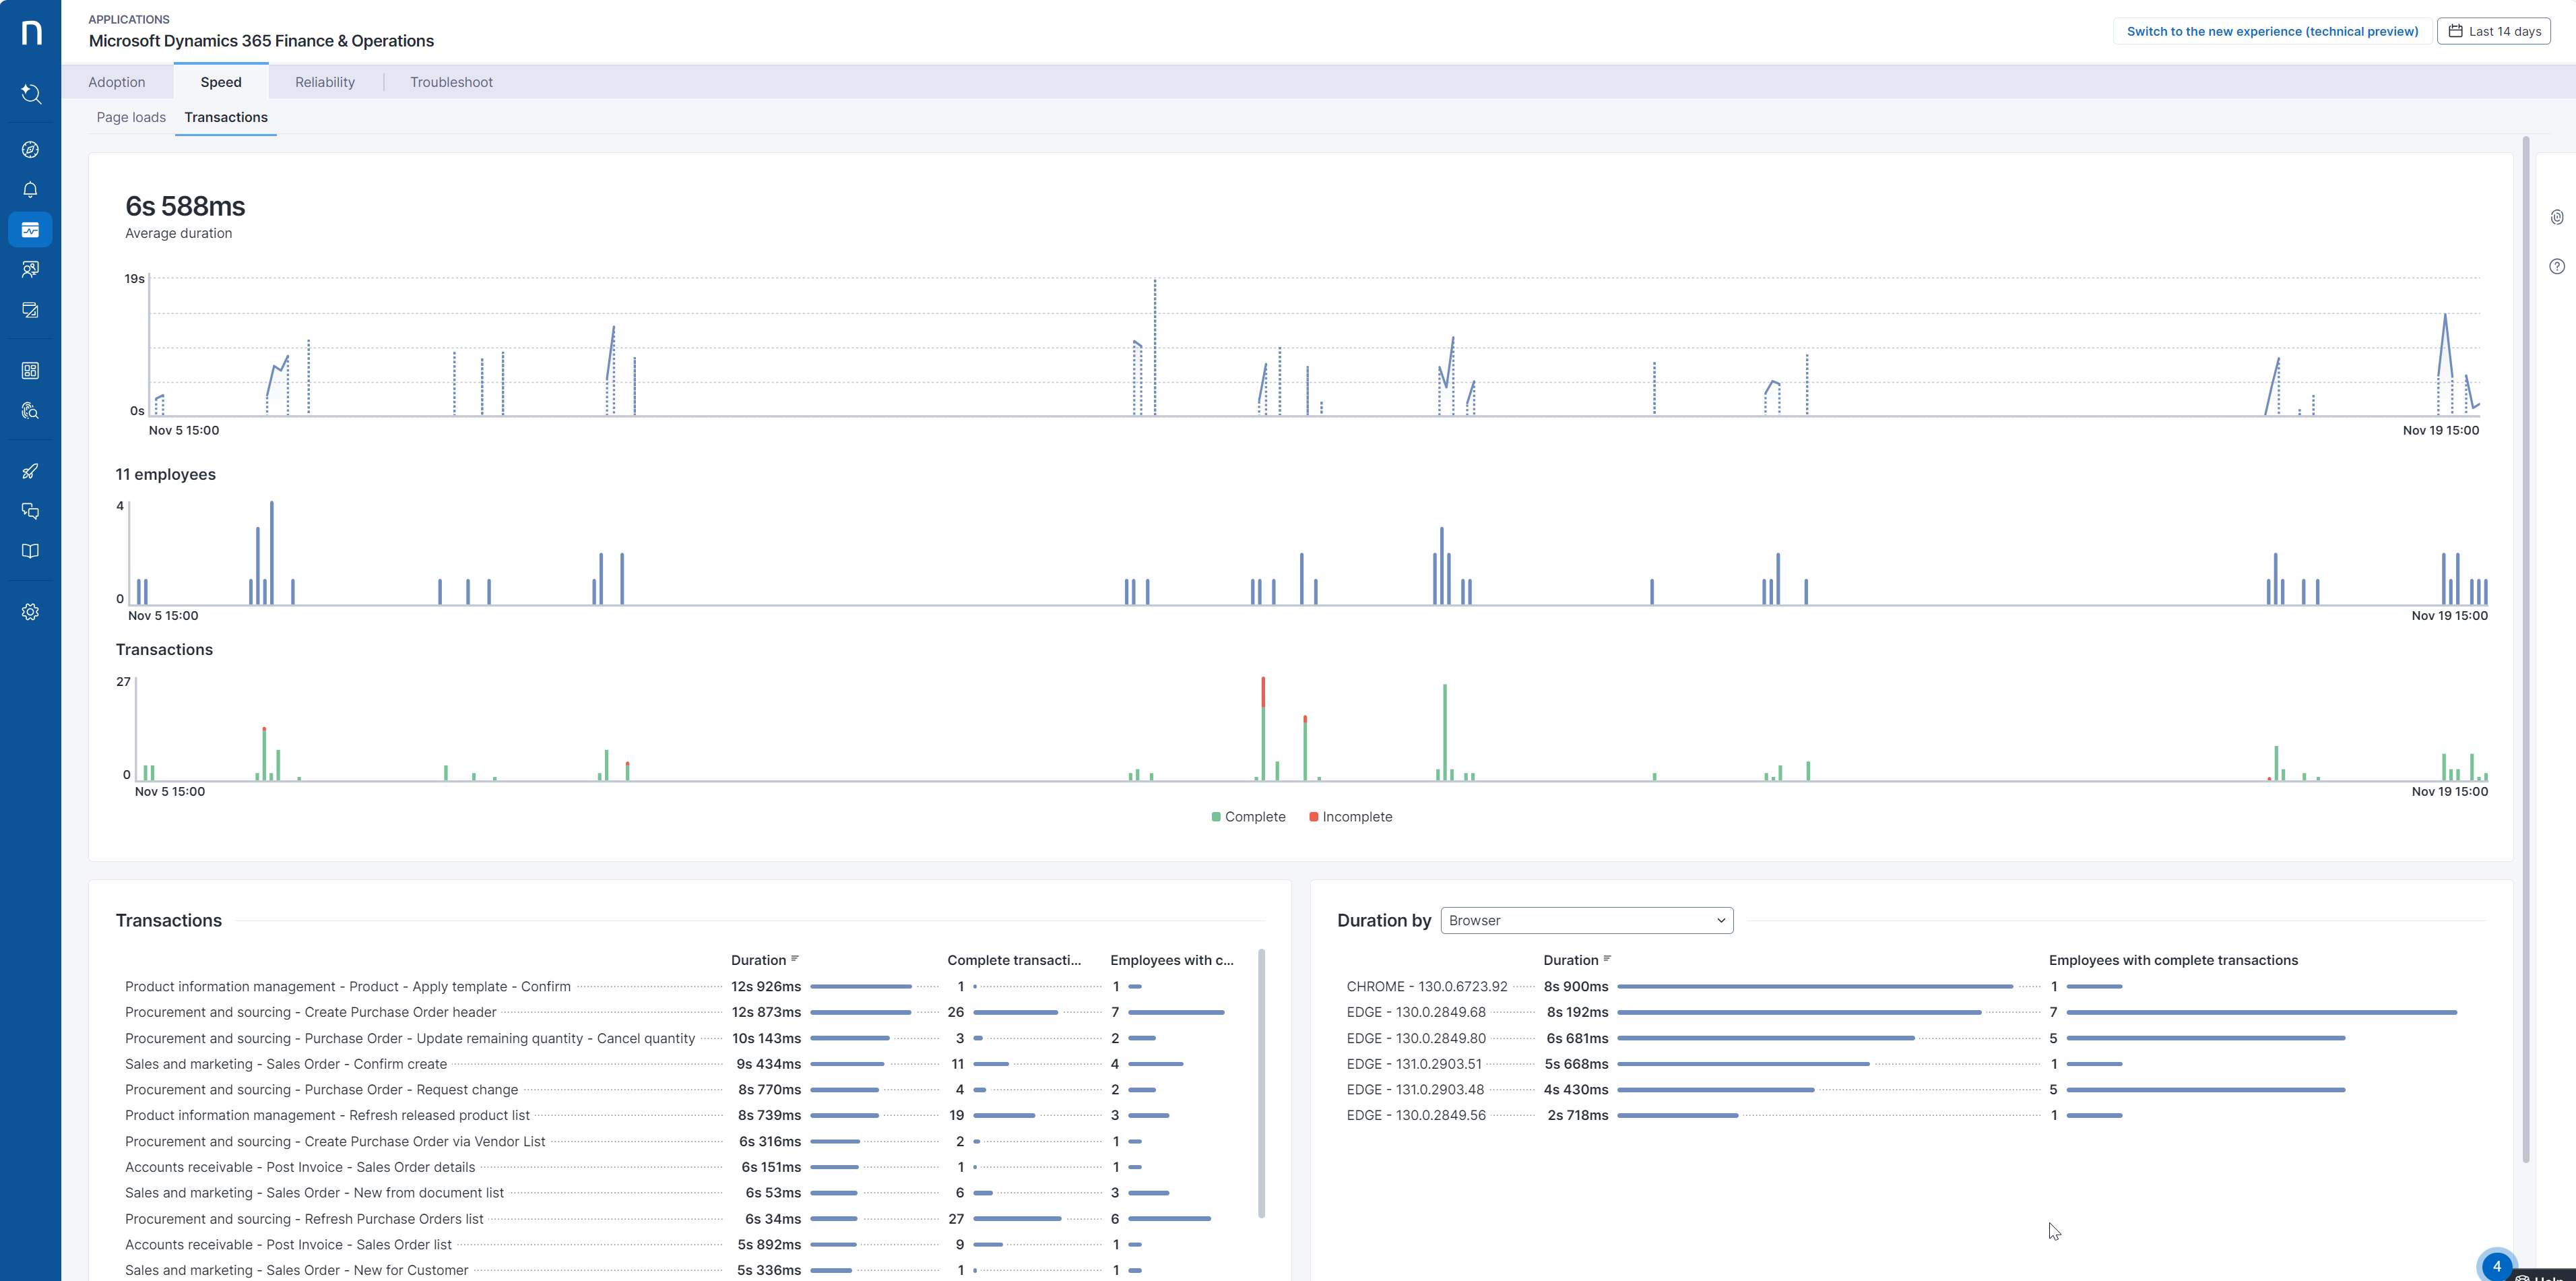
Task: Open the Last 14 days time picker
Action: 2494,31
